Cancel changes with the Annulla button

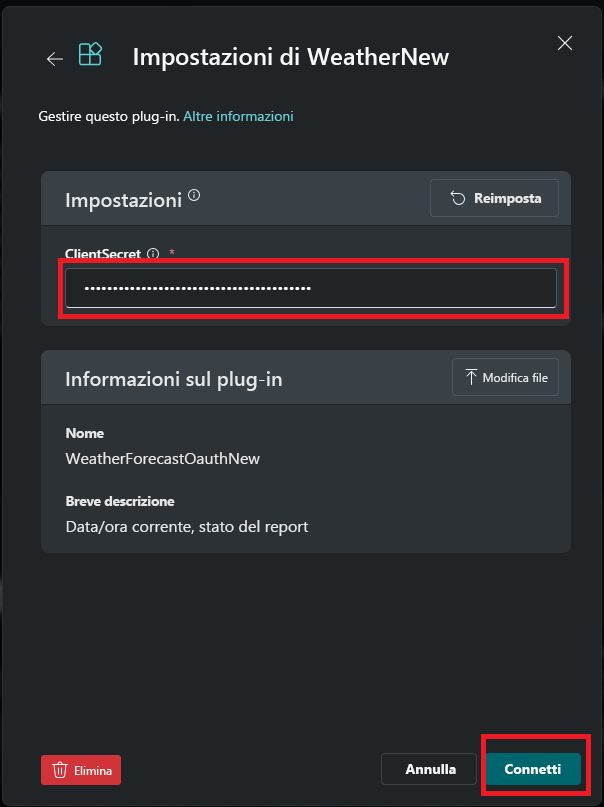[428, 769]
